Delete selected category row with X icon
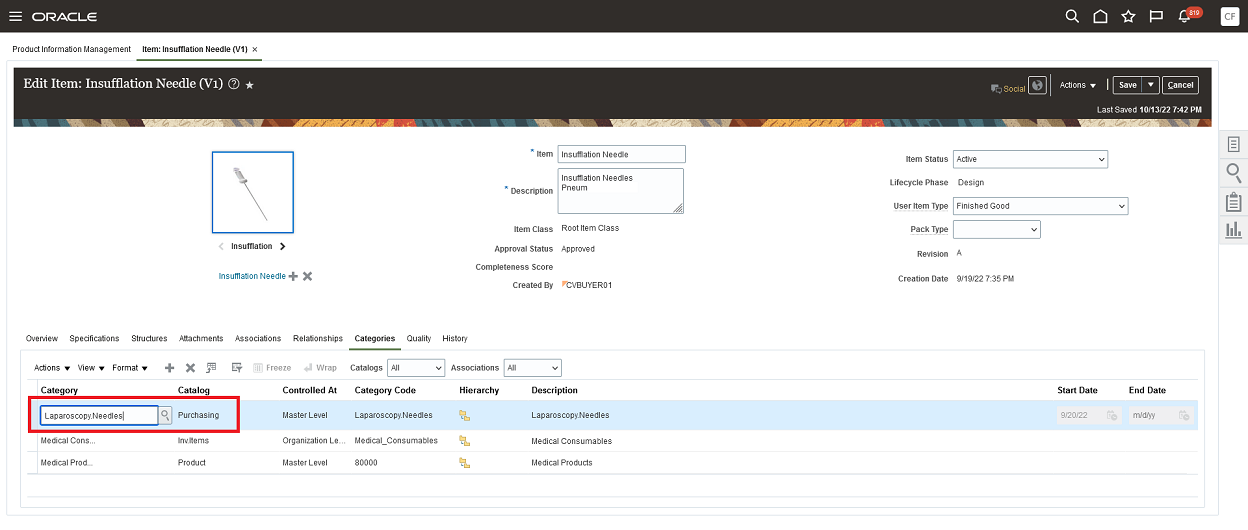Image resolution: width=1248 pixels, height=530 pixels. click(190, 368)
